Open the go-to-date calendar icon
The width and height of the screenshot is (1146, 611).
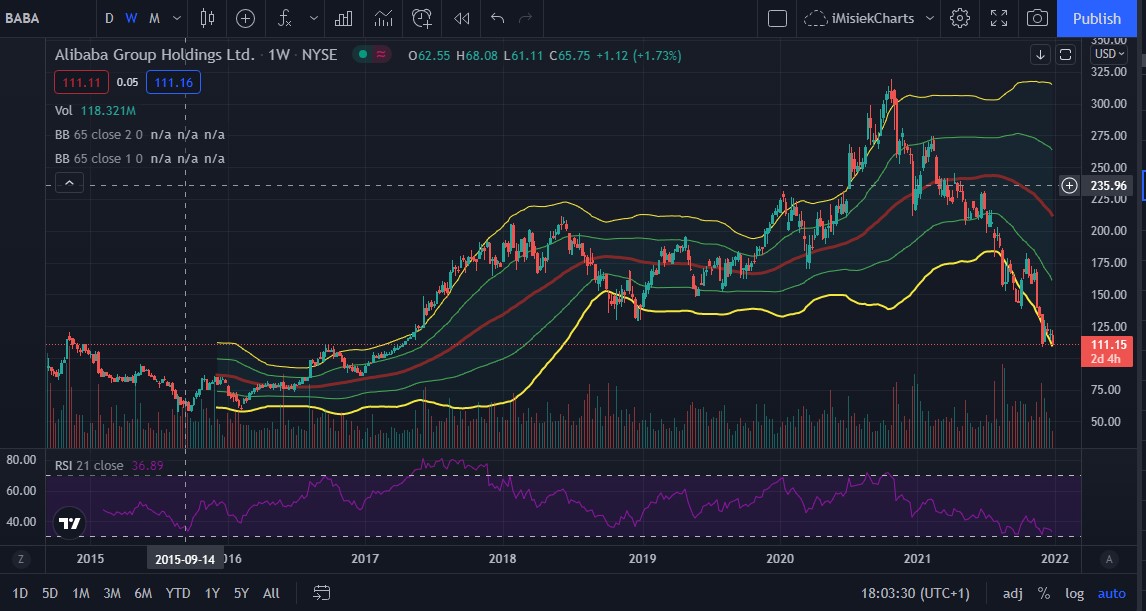point(322,593)
